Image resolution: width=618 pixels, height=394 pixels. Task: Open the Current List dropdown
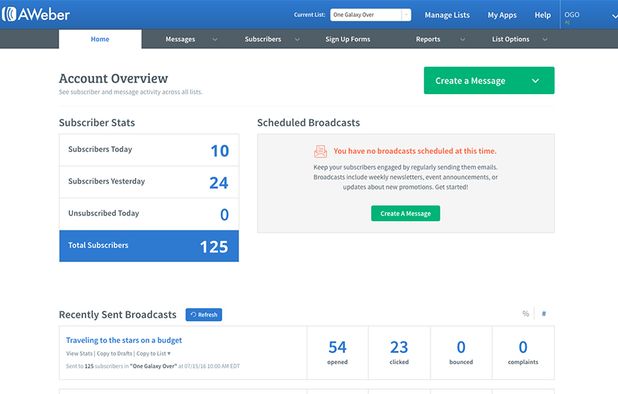click(x=370, y=15)
